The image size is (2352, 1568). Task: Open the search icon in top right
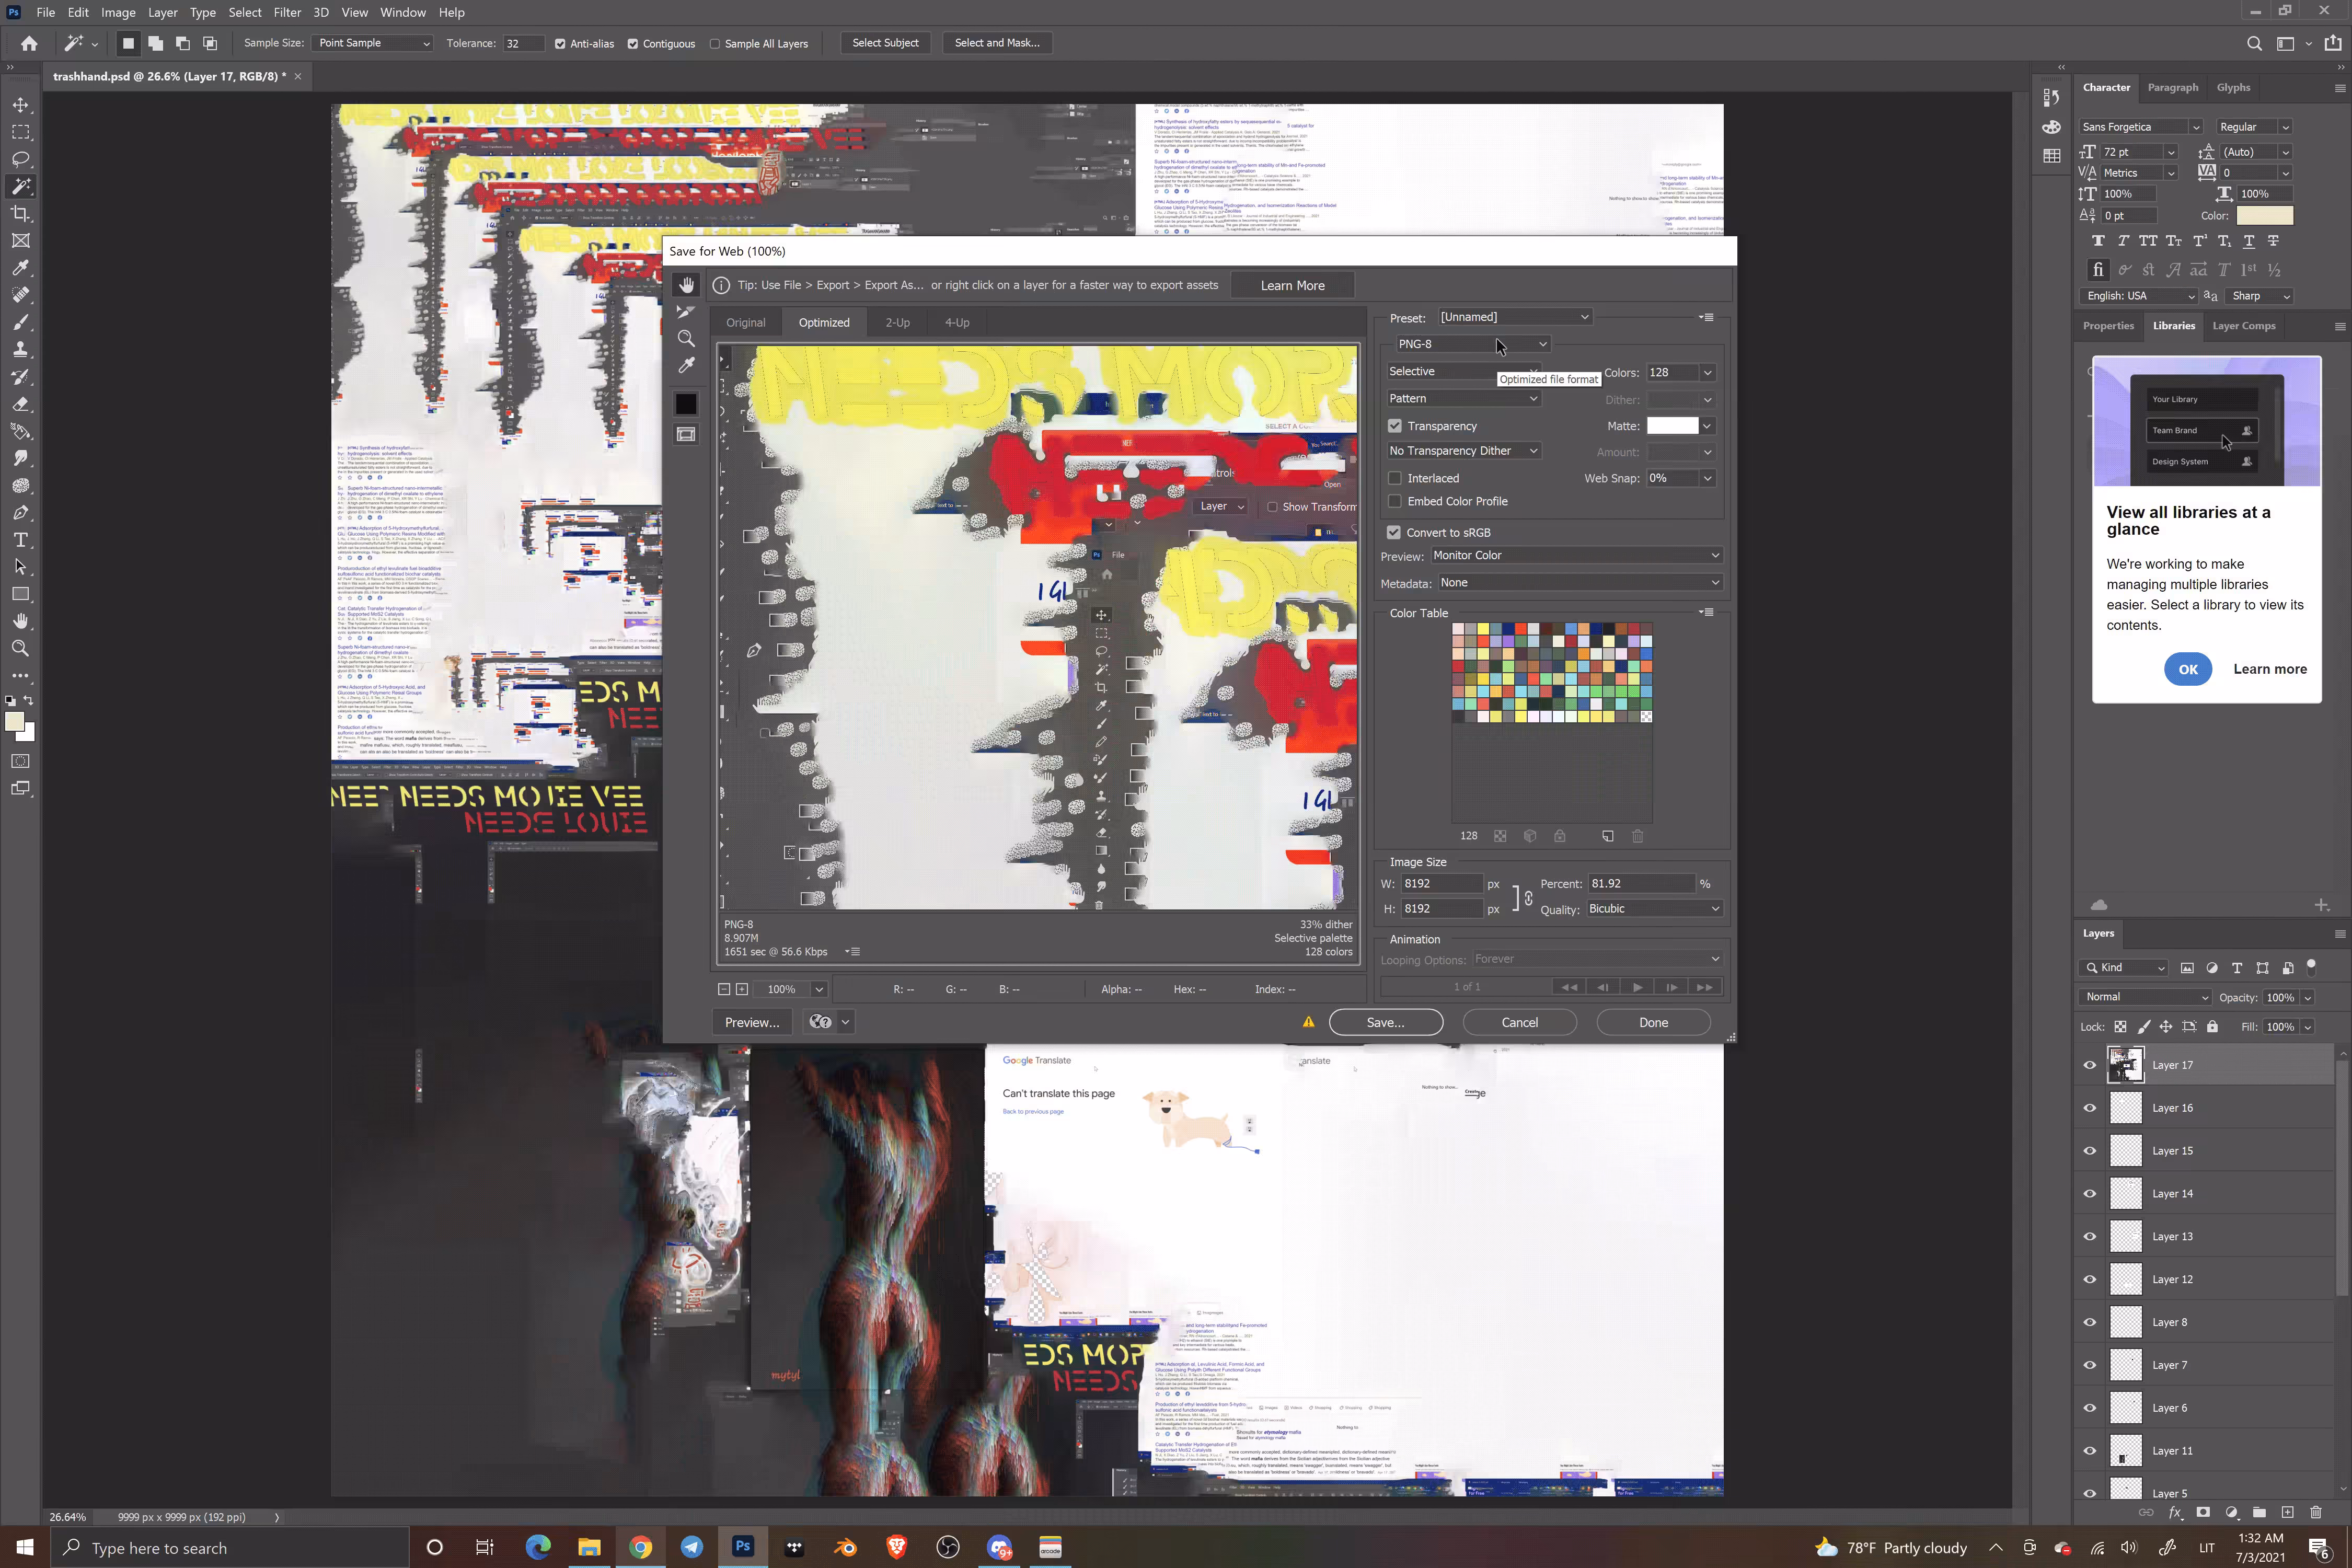tap(2254, 43)
